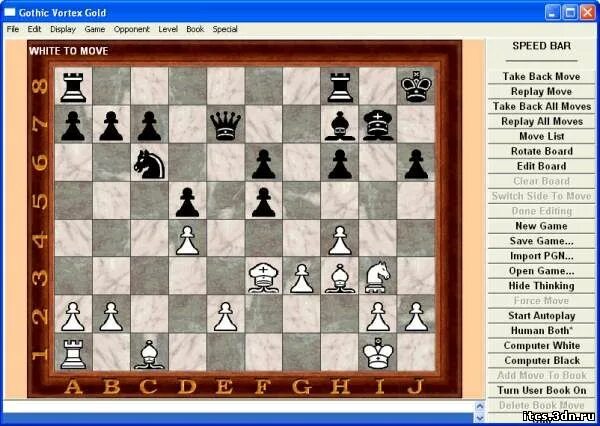
Task: Select the white pawn on H4
Action: point(340,240)
